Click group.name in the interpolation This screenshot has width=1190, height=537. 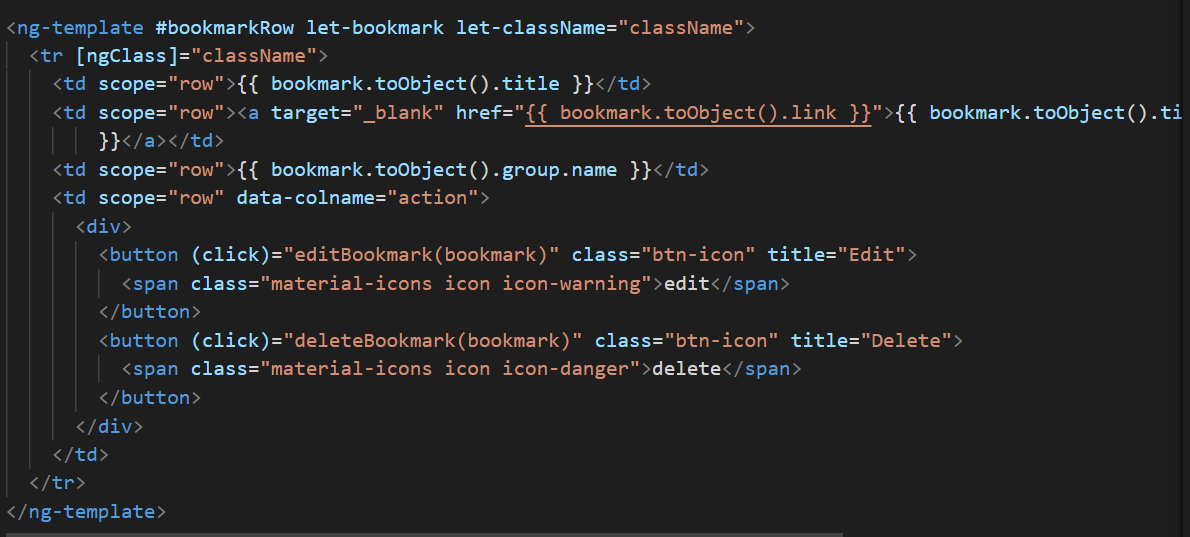point(559,170)
